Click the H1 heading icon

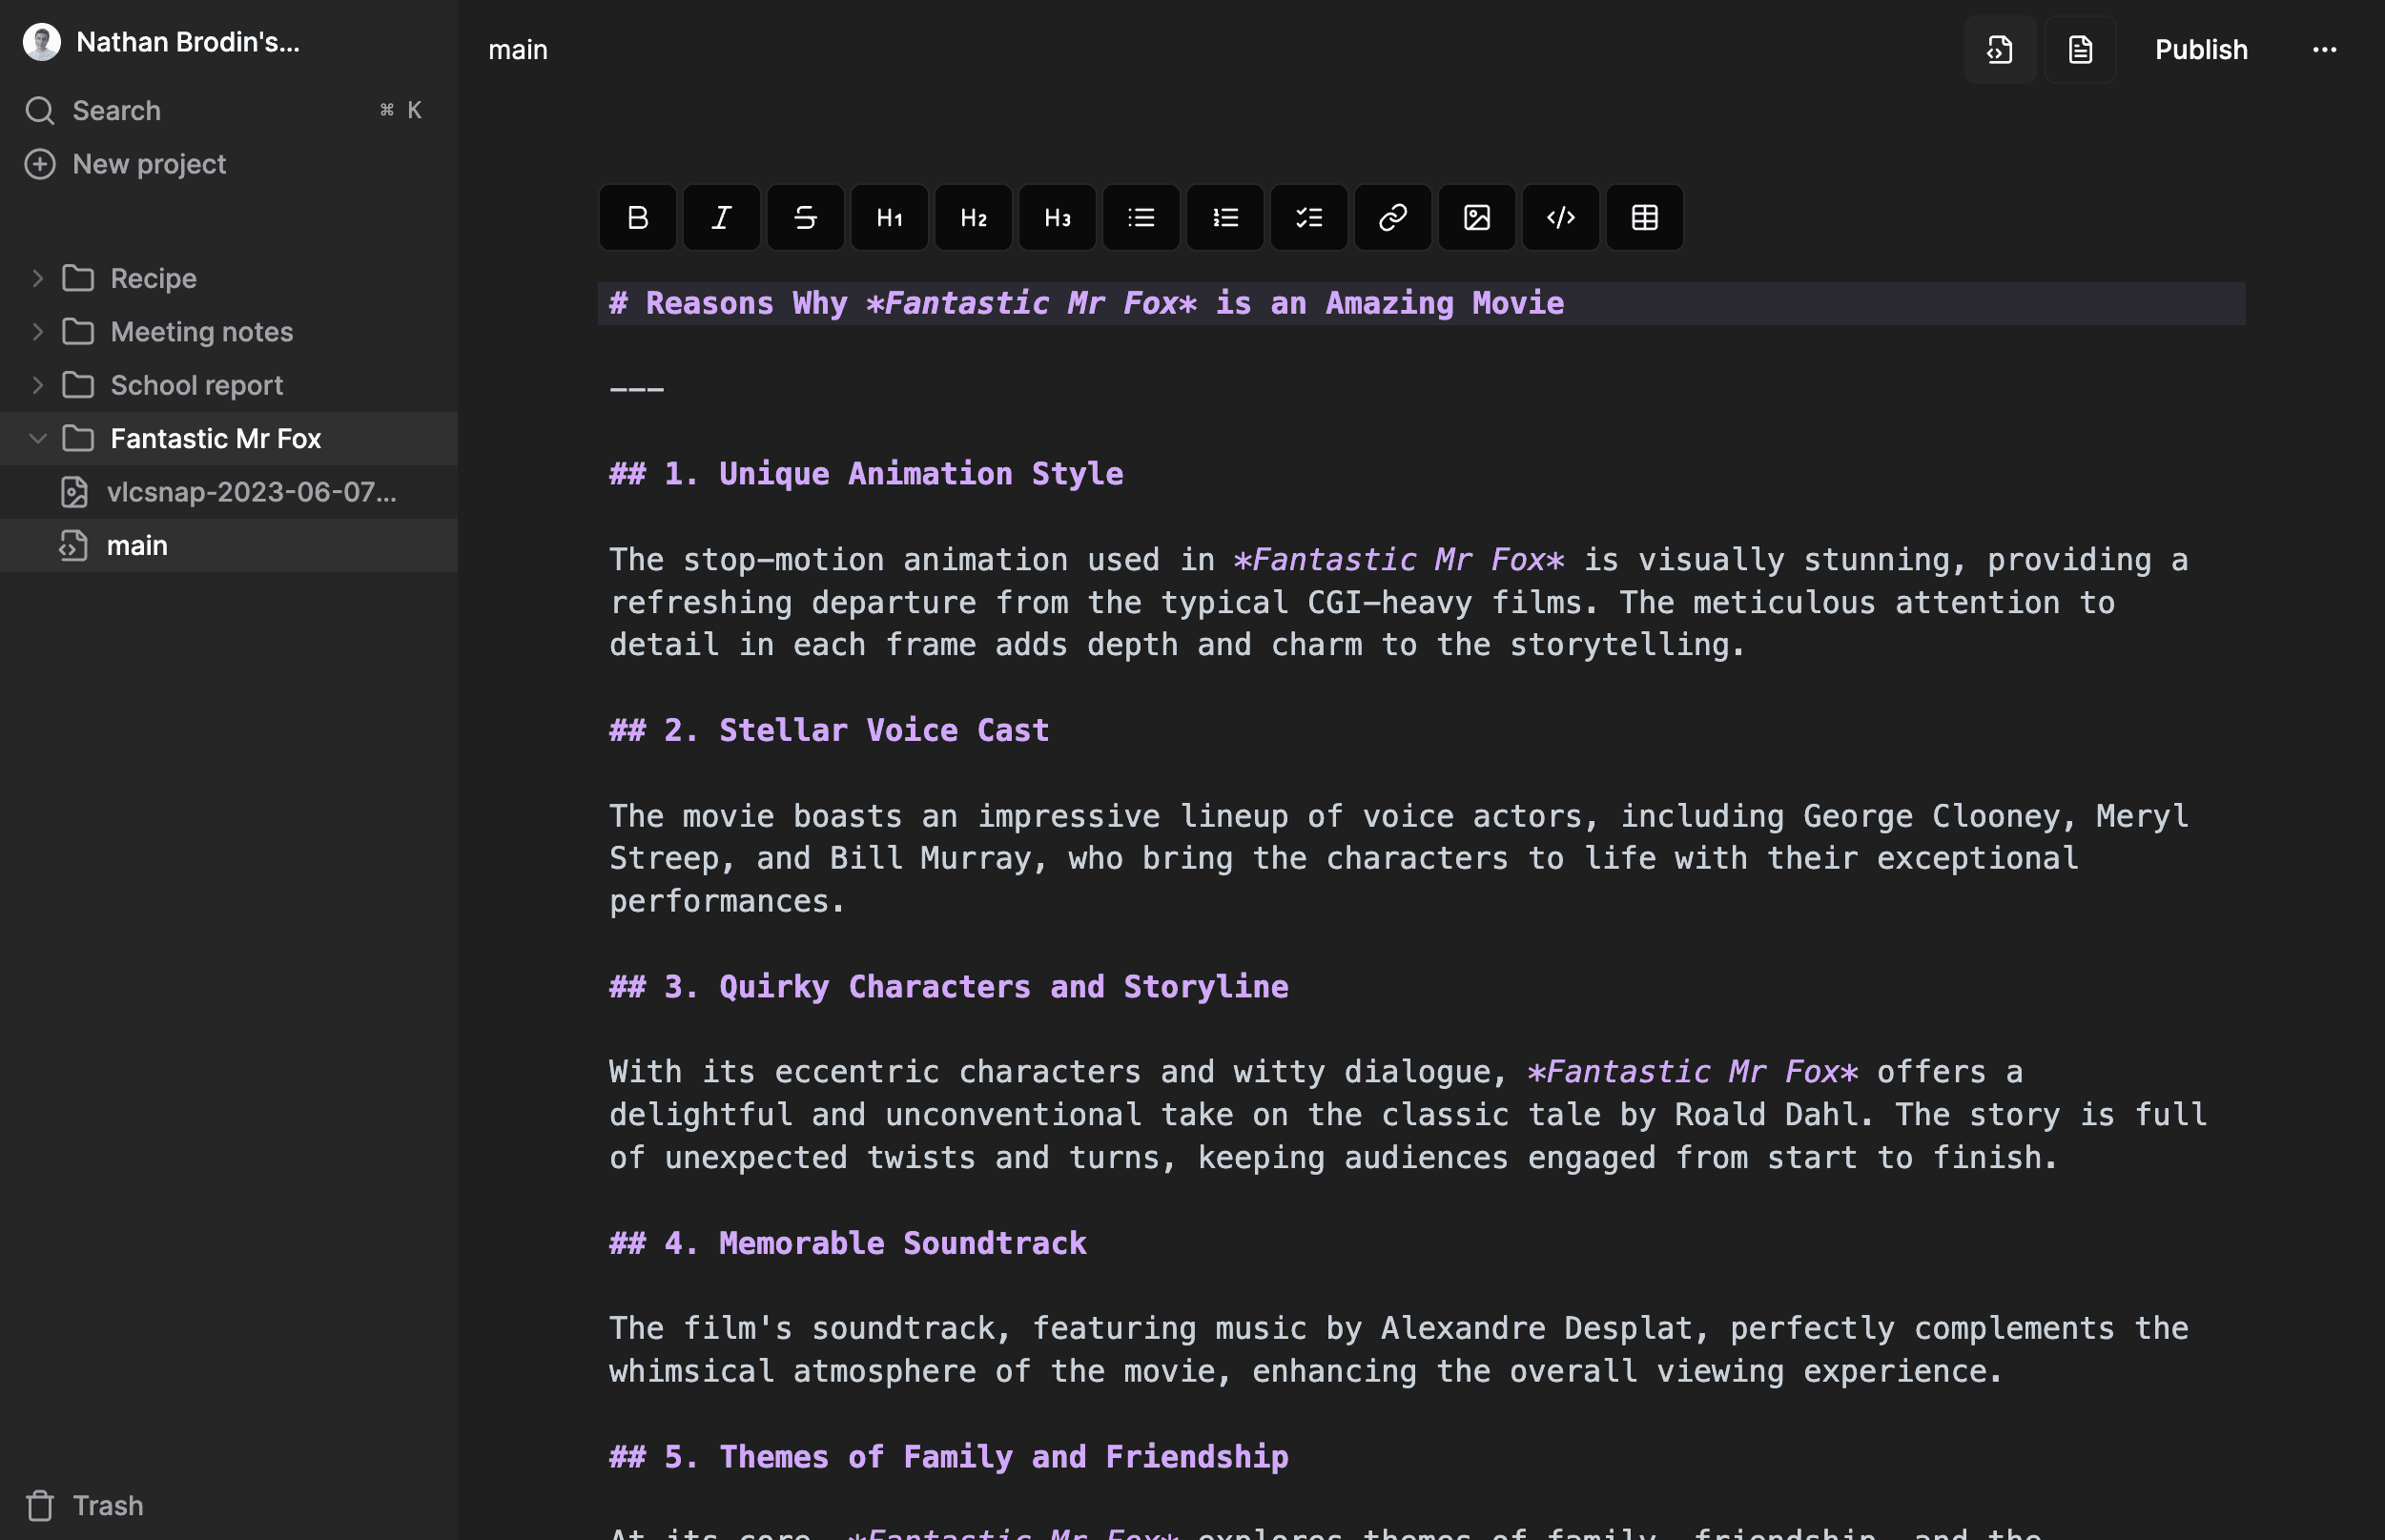tap(888, 216)
